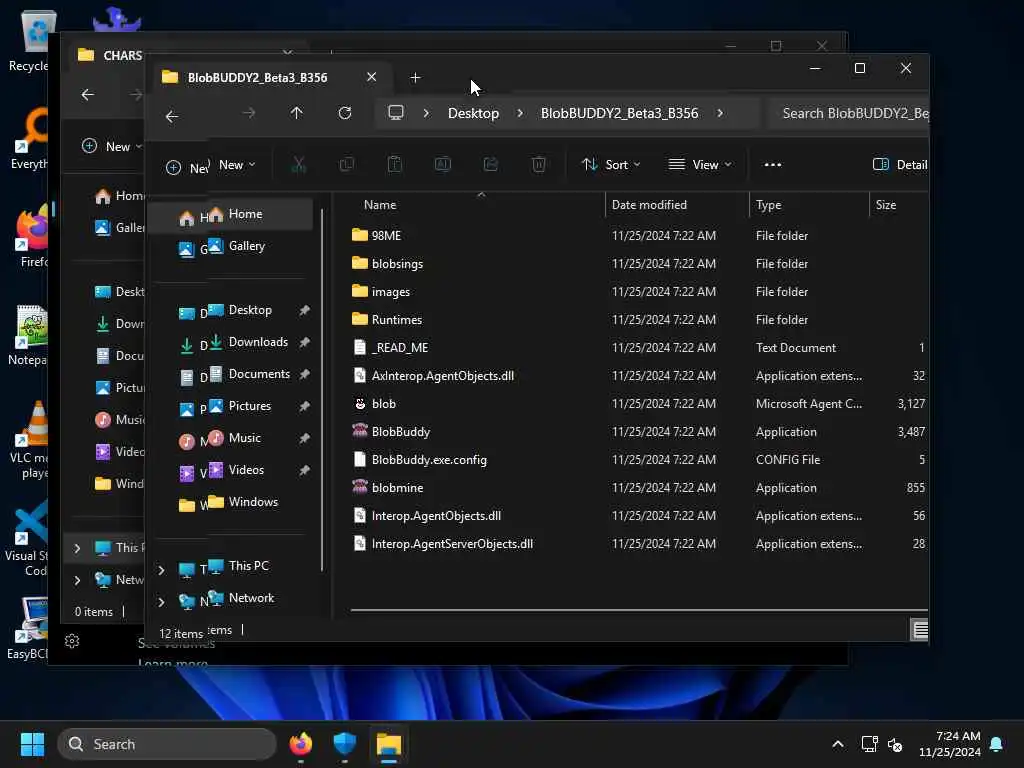Click the Delete trash icon
Image resolution: width=1024 pixels, height=768 pixels.
(x=539, y=165)
